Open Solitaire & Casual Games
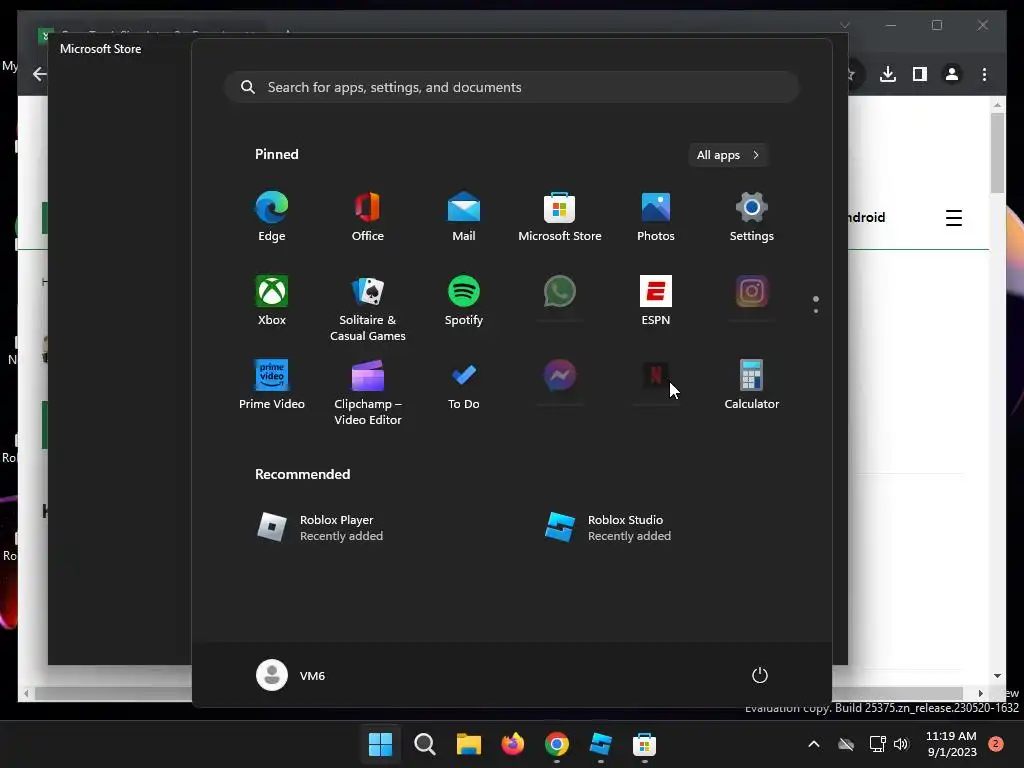The width and height of the screenshot is (1024, 768). pos(368,308)
